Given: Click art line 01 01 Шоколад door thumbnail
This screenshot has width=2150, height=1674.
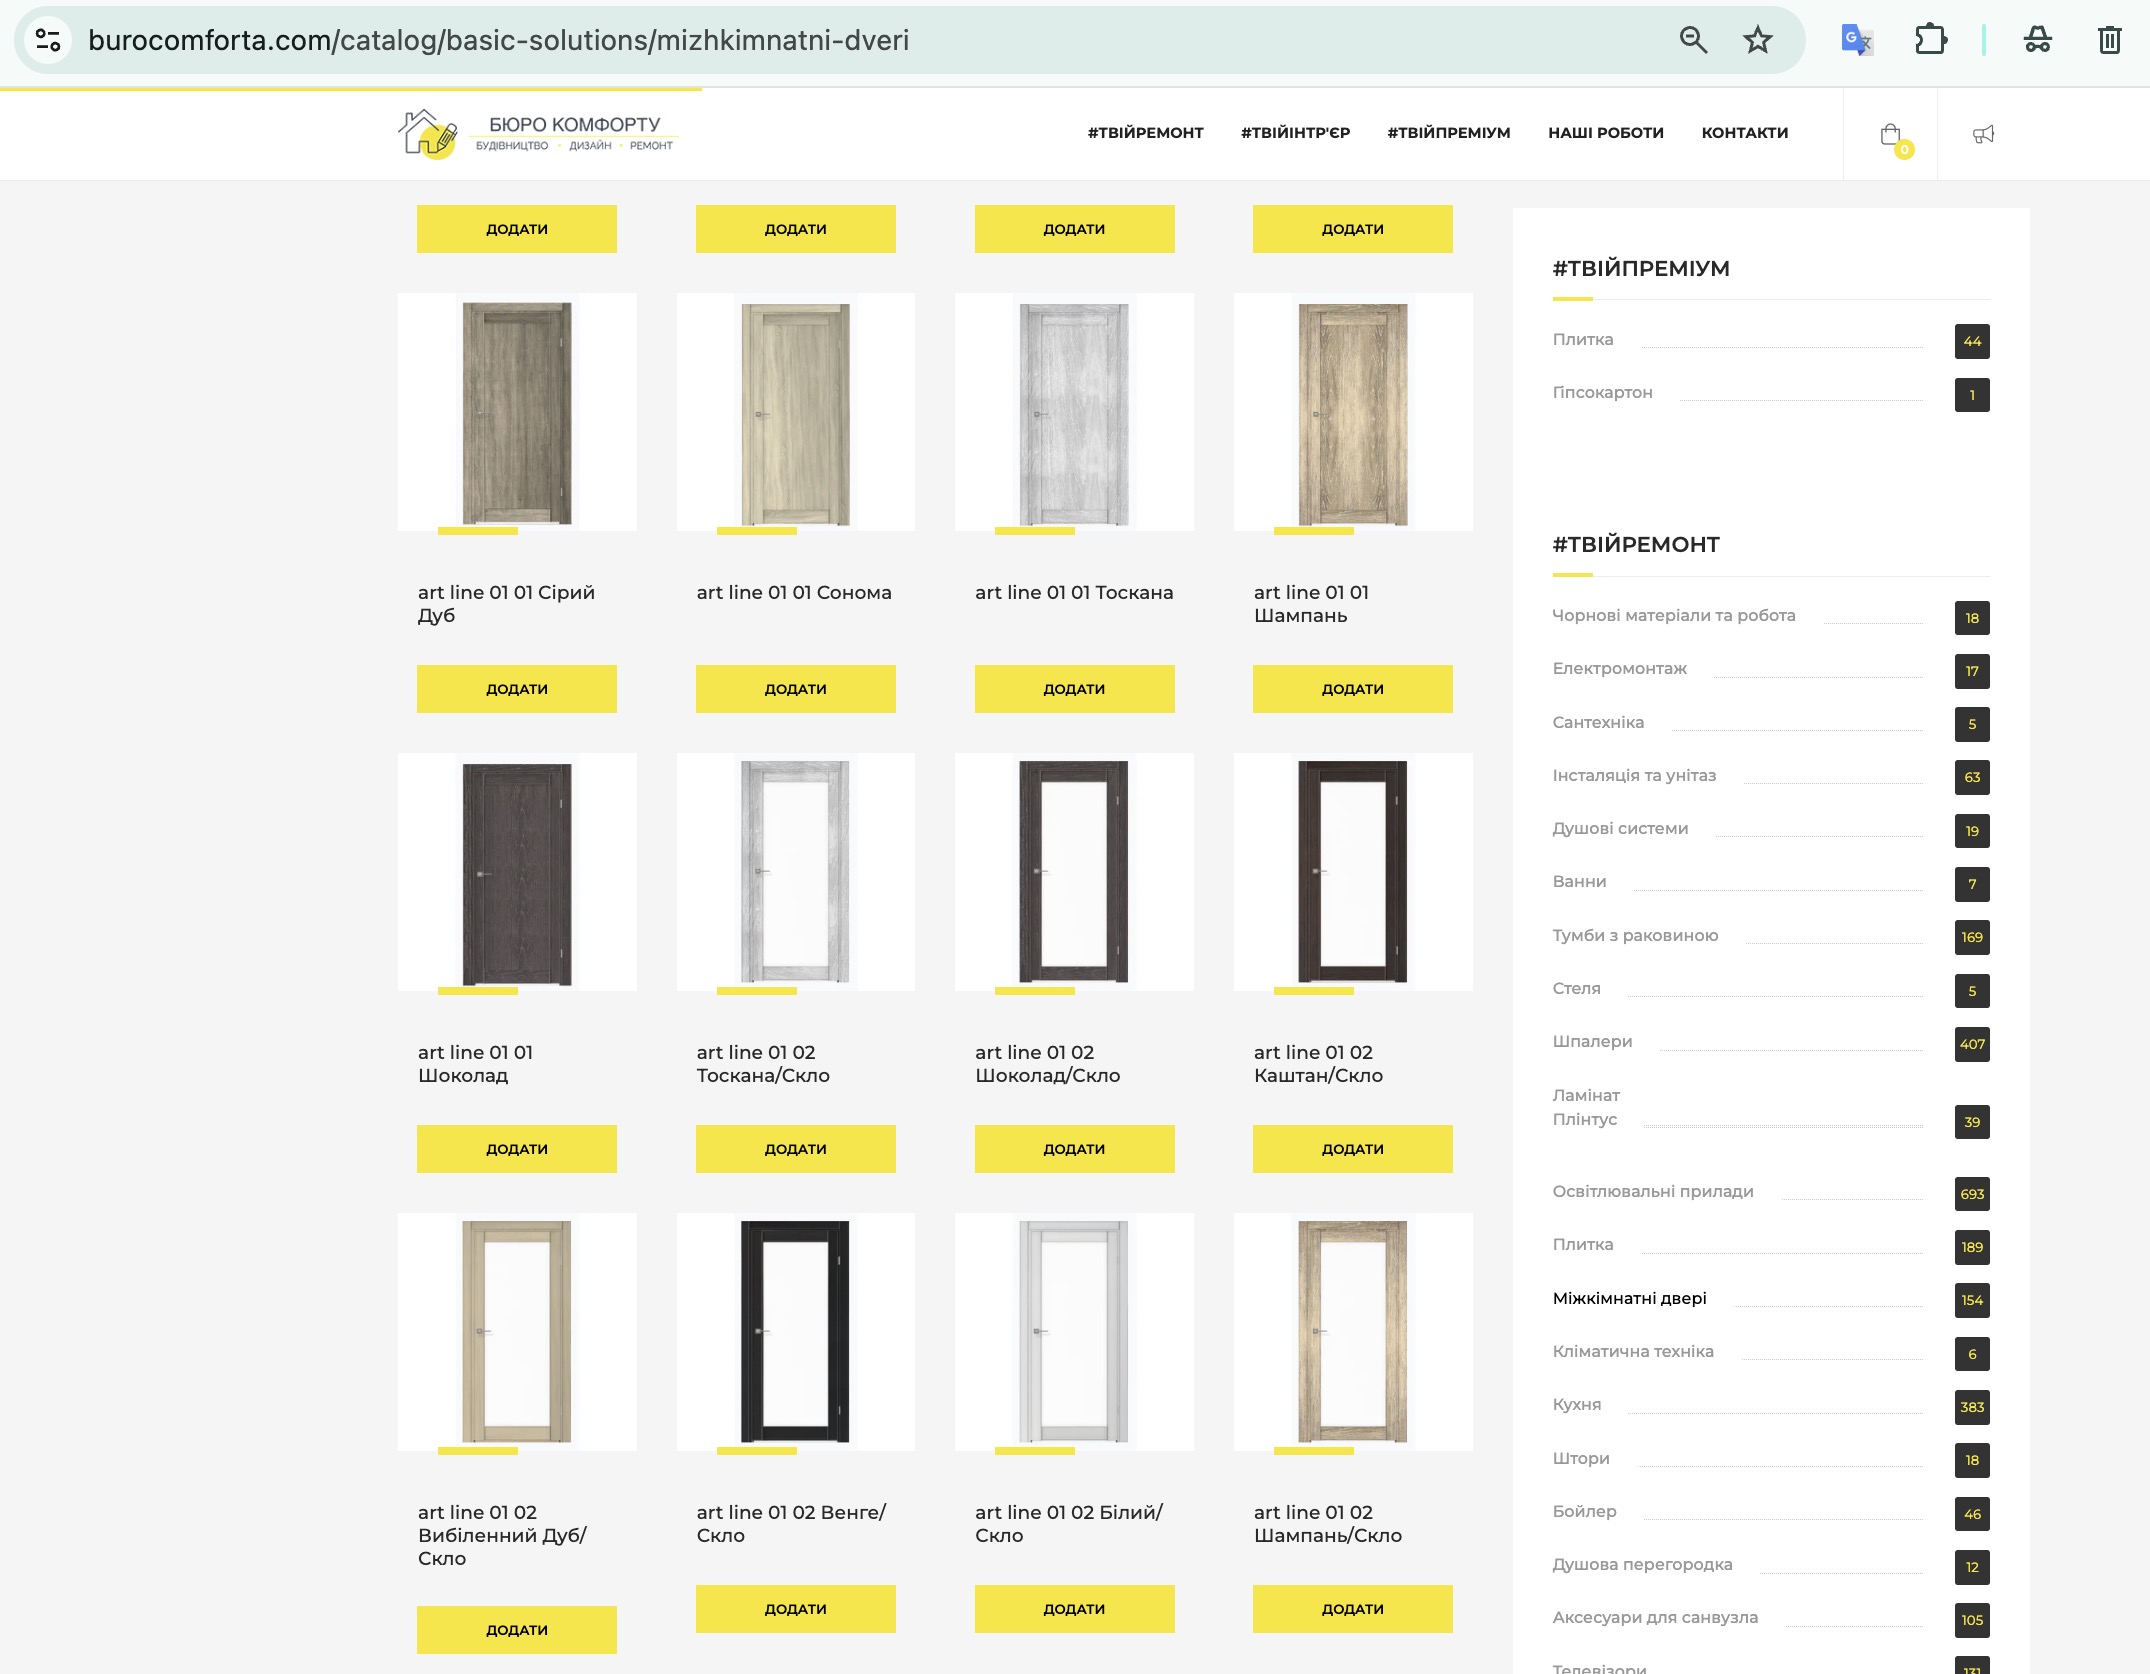Looking at the screenshot, I should pos(517,872).
